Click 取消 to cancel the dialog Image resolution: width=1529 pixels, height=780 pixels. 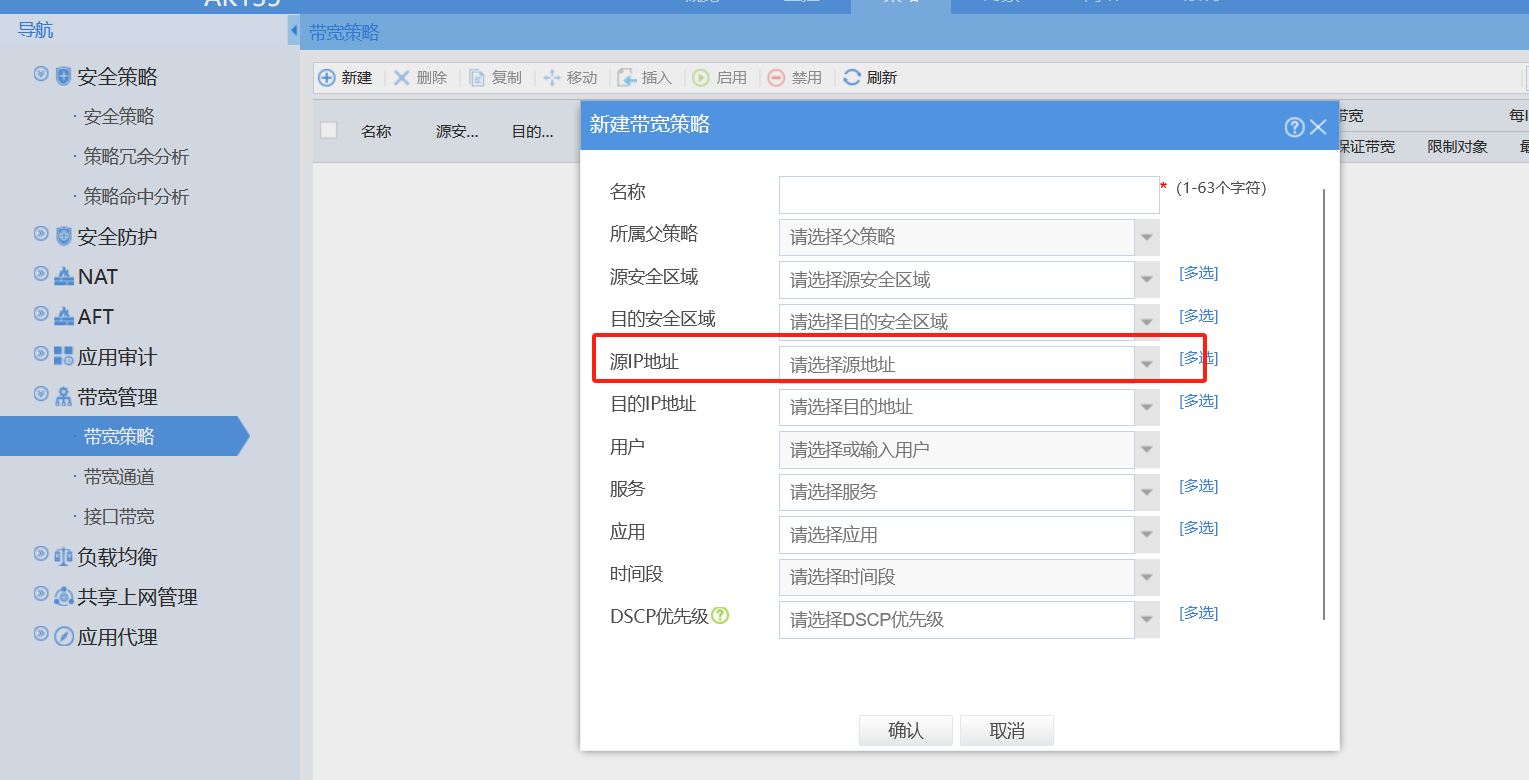pyautogui.click(x=1007, y=731)
